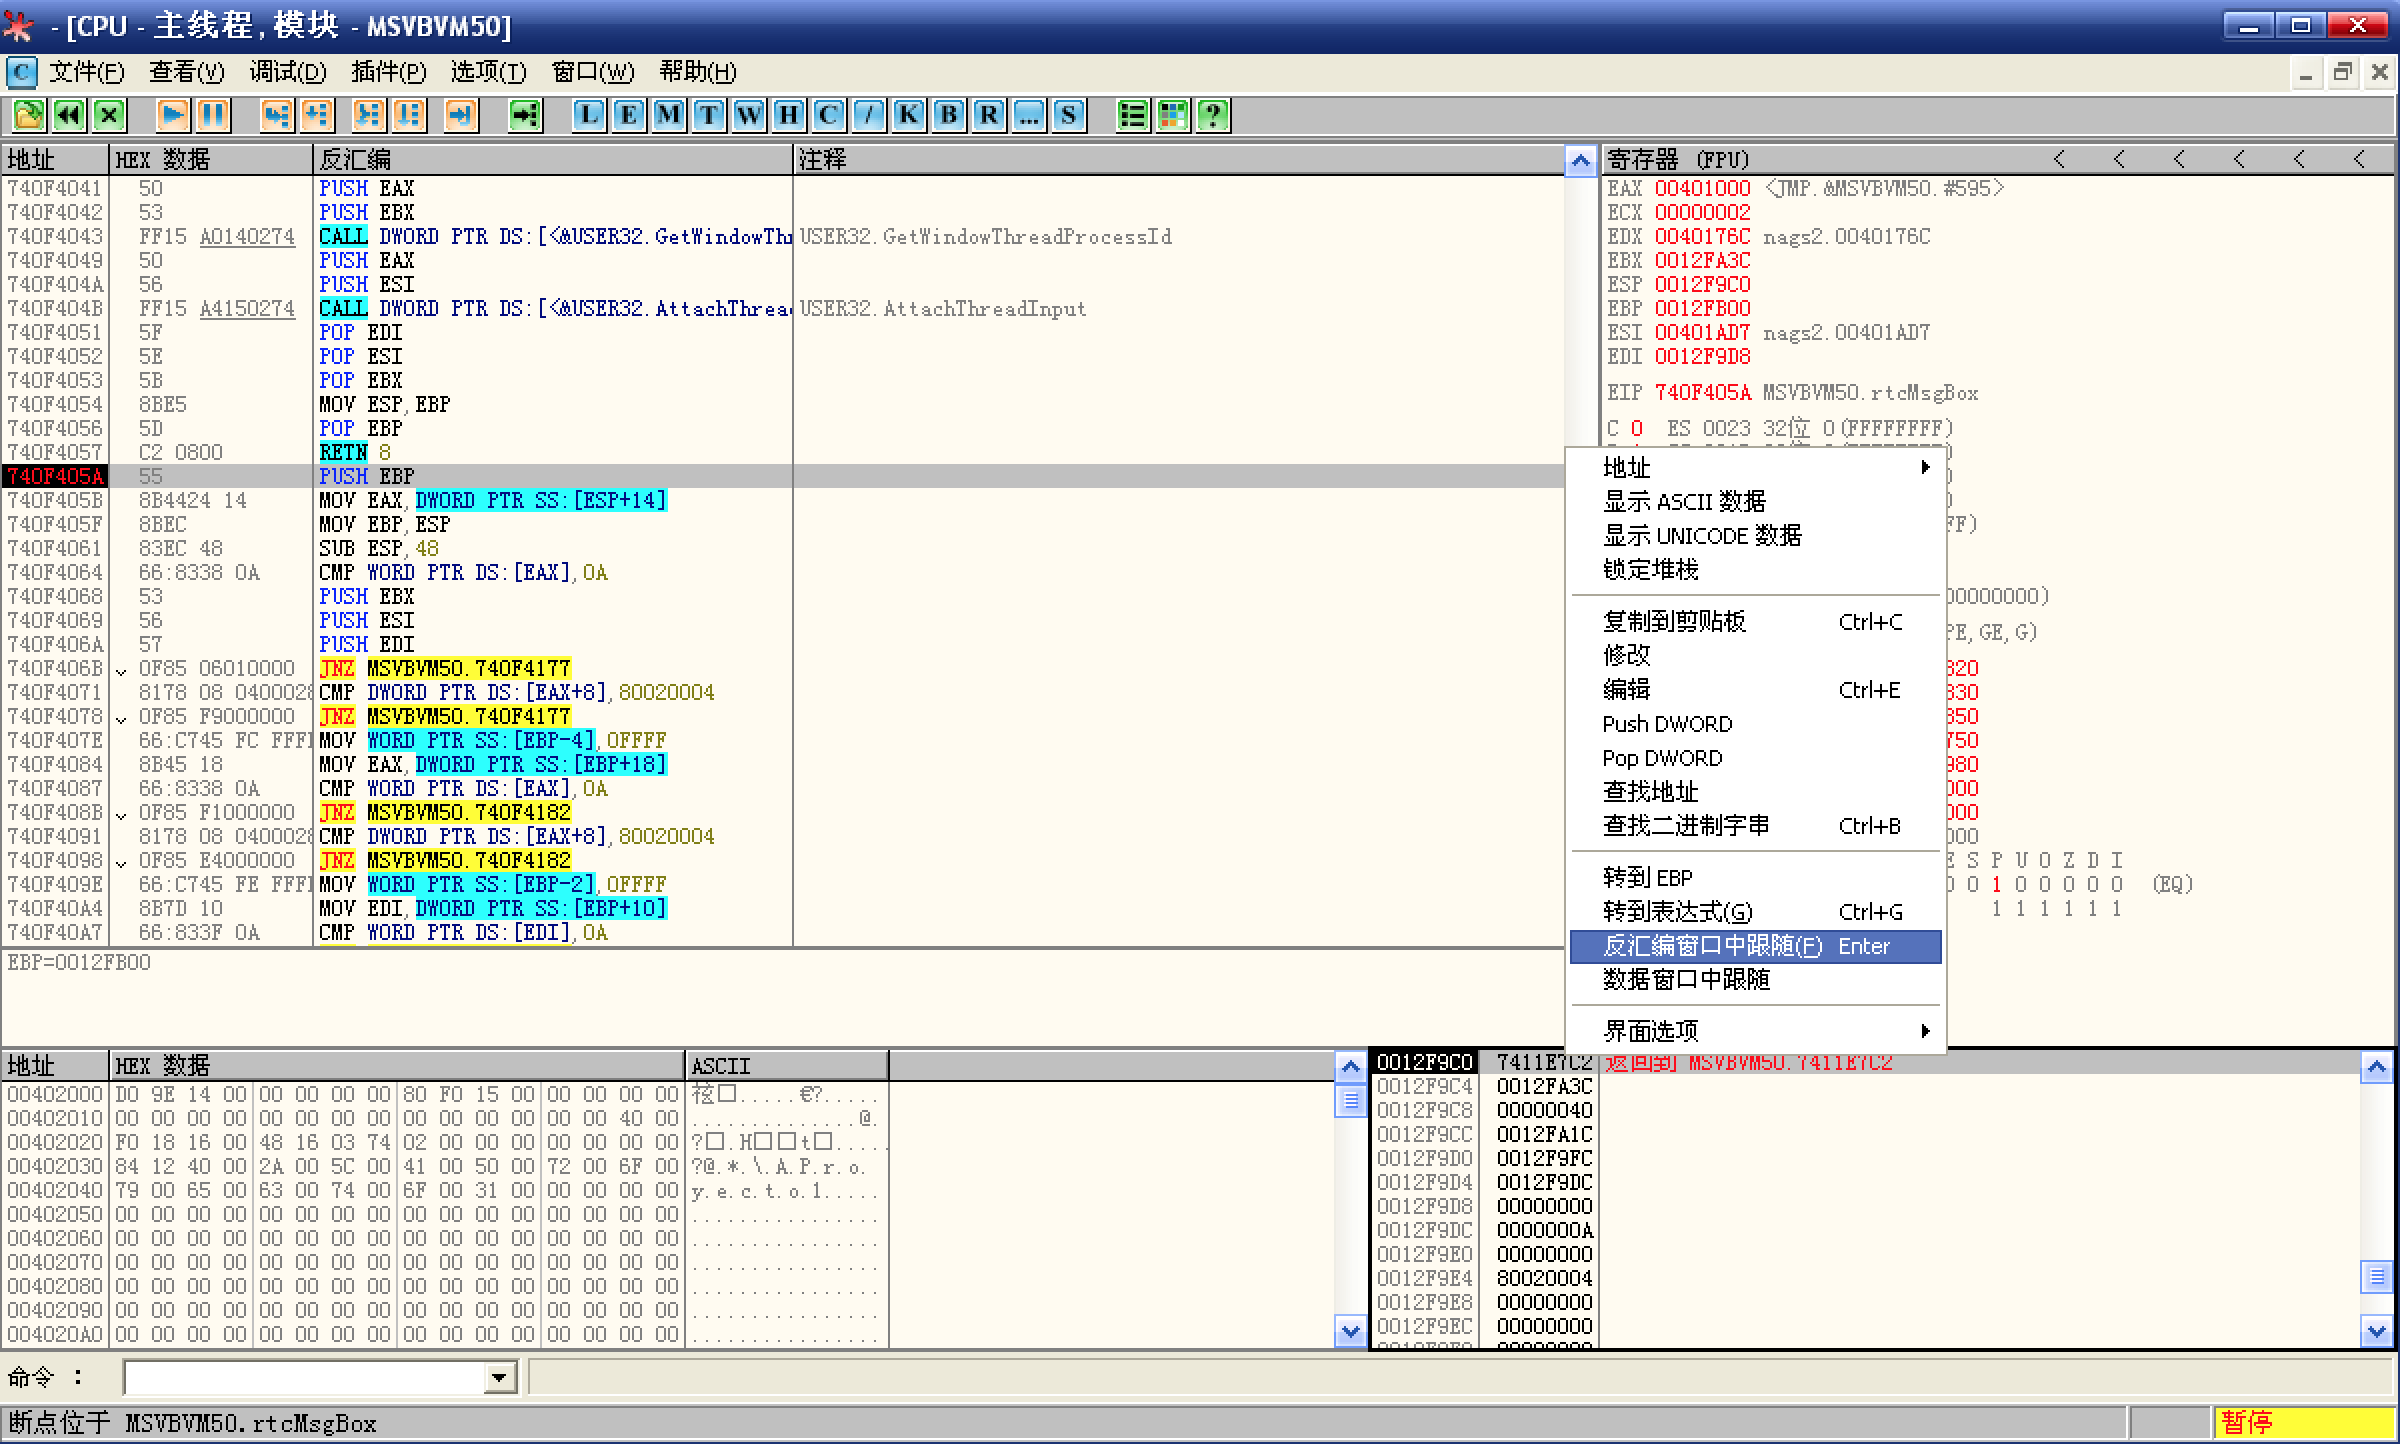
Task: Click the Pause execution icon
Action: [213, 115]
